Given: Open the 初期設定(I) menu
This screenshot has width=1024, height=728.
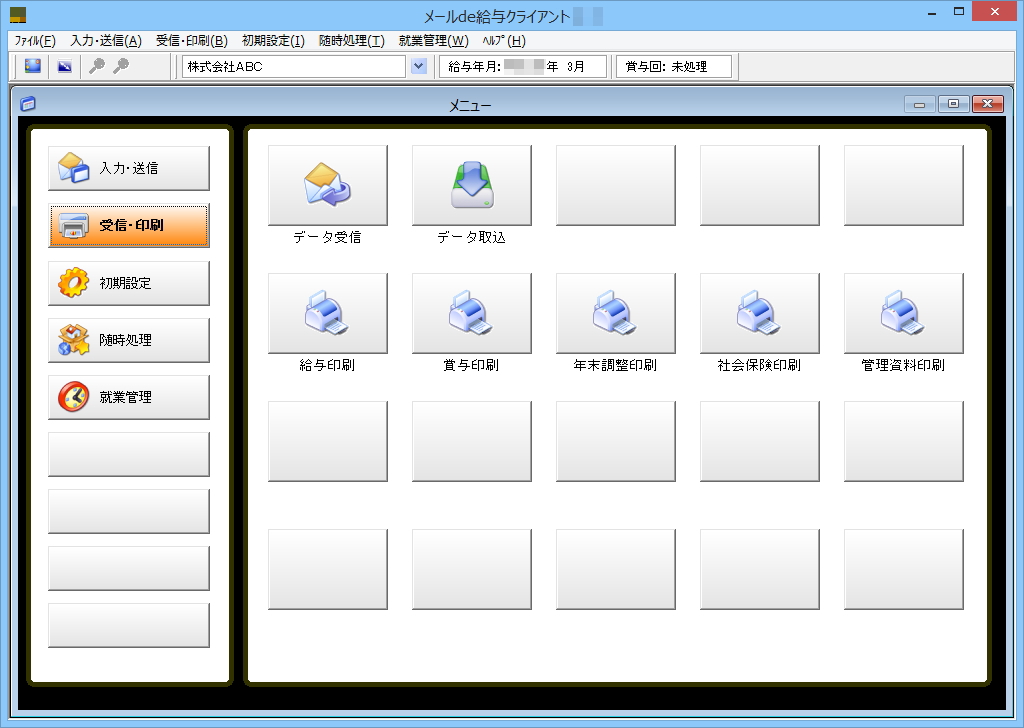Looking at the screenshot, I should pos(273,41).
